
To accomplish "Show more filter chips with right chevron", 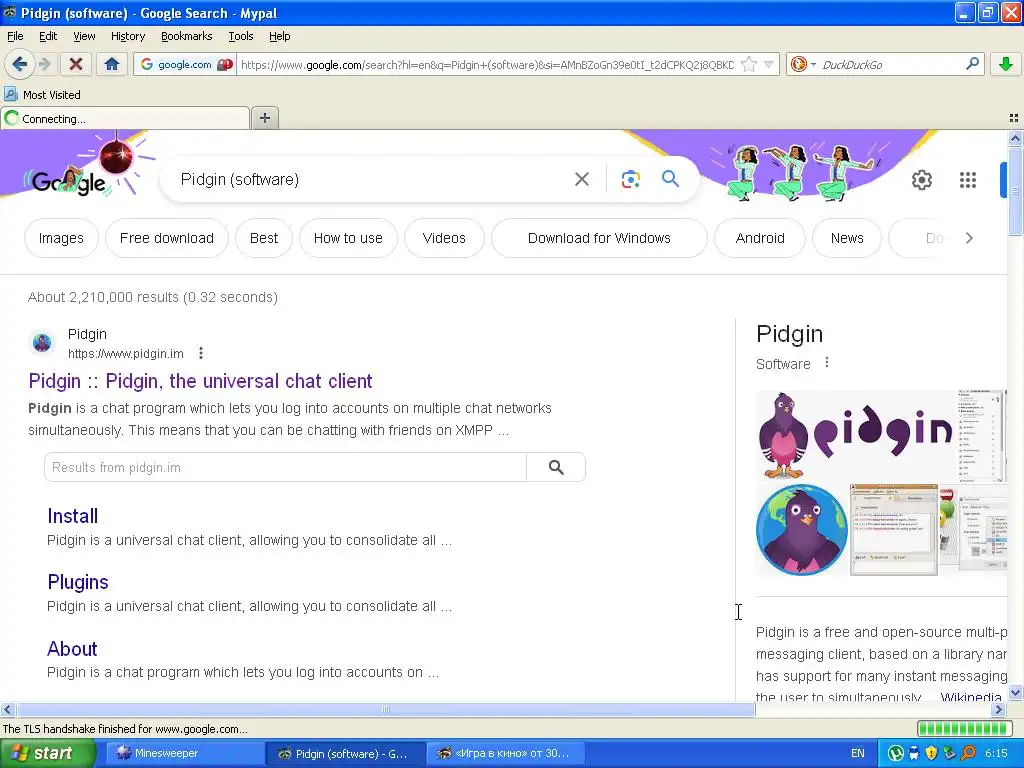I will [x=969, y=238].
